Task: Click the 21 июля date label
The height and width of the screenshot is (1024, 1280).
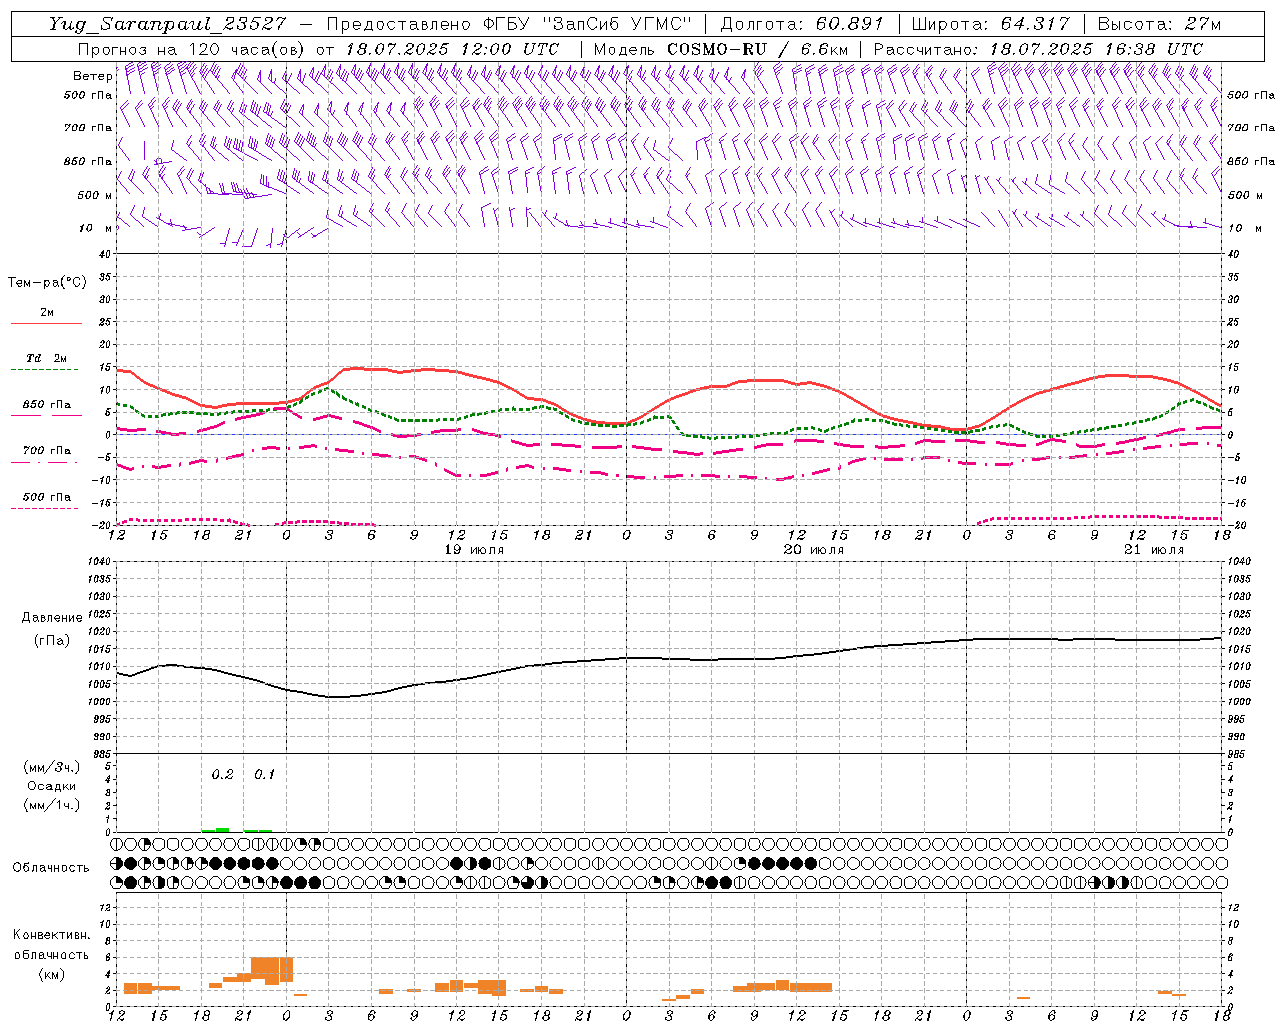Action: 1154,550
